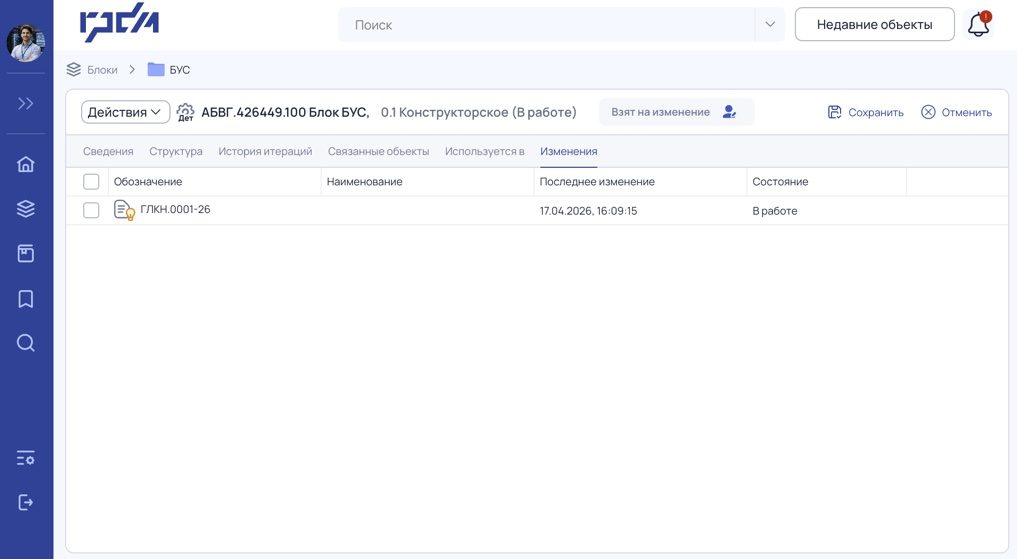Image resolution: width=1017 pixels, height=559 pixels.
Task: Open the archive box sidebar icon
Action: (25, 254)
